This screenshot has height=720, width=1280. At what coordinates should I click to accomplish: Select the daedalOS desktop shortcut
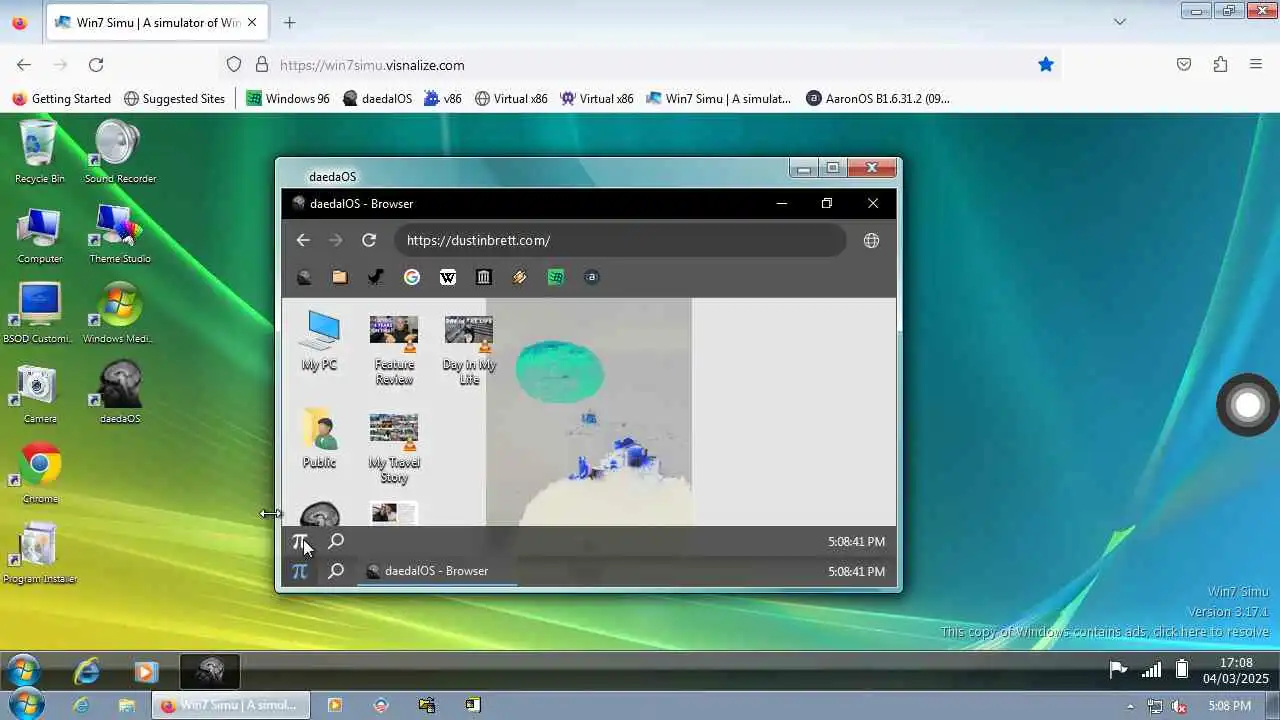tap(120, 394)
